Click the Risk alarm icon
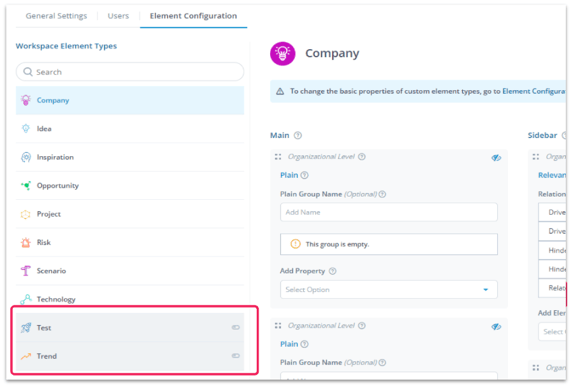This screenshot has height=389, width=574. 26,242
